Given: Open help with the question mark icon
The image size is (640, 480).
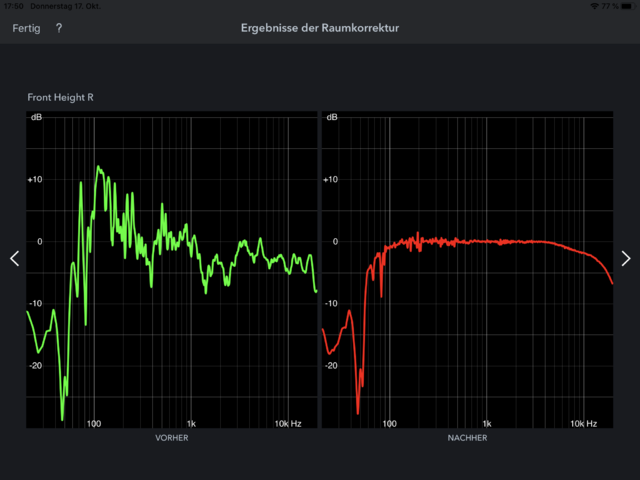Looking at the screenshot, I should click(x=59, y=28).
